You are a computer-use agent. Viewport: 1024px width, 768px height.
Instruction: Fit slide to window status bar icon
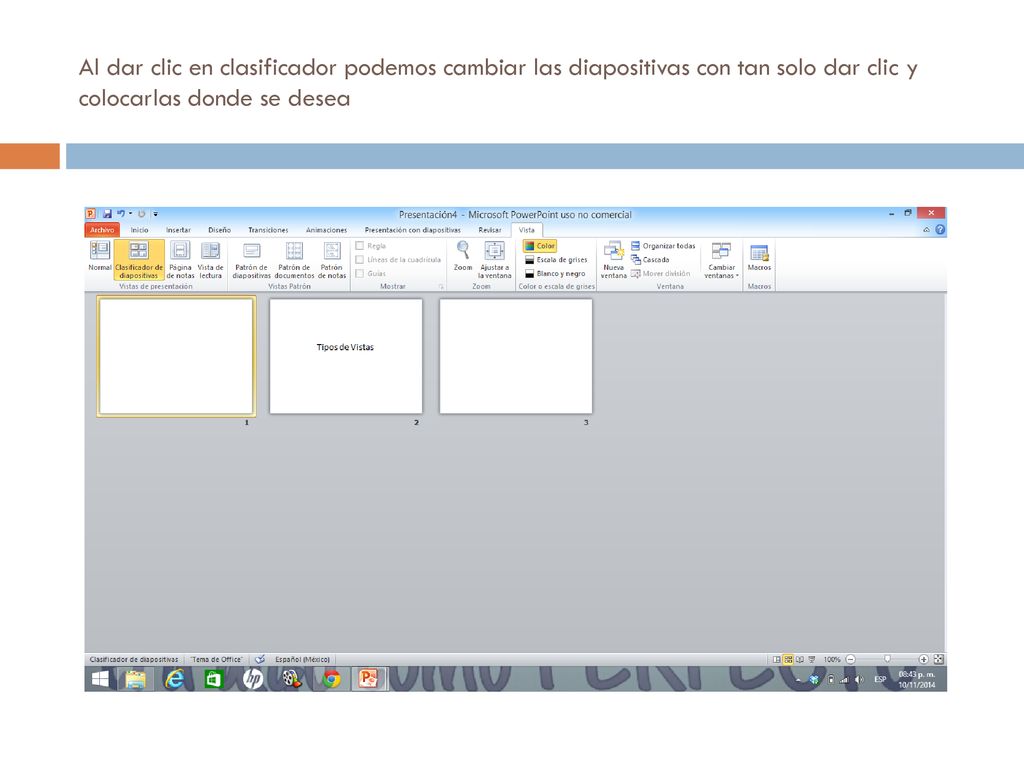pos(938,660)
